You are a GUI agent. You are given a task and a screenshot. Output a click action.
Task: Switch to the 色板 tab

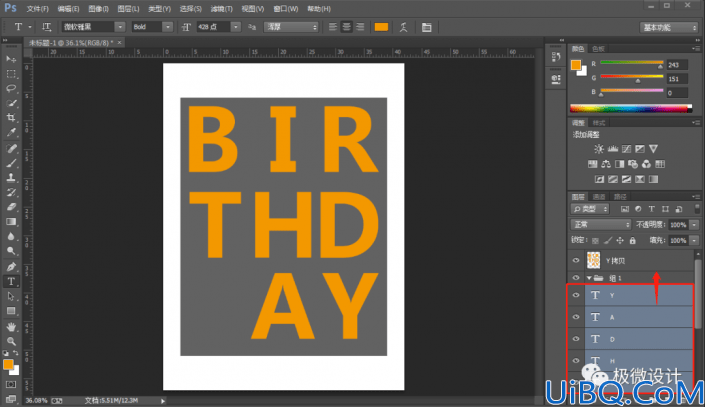[x=598, y=49]
